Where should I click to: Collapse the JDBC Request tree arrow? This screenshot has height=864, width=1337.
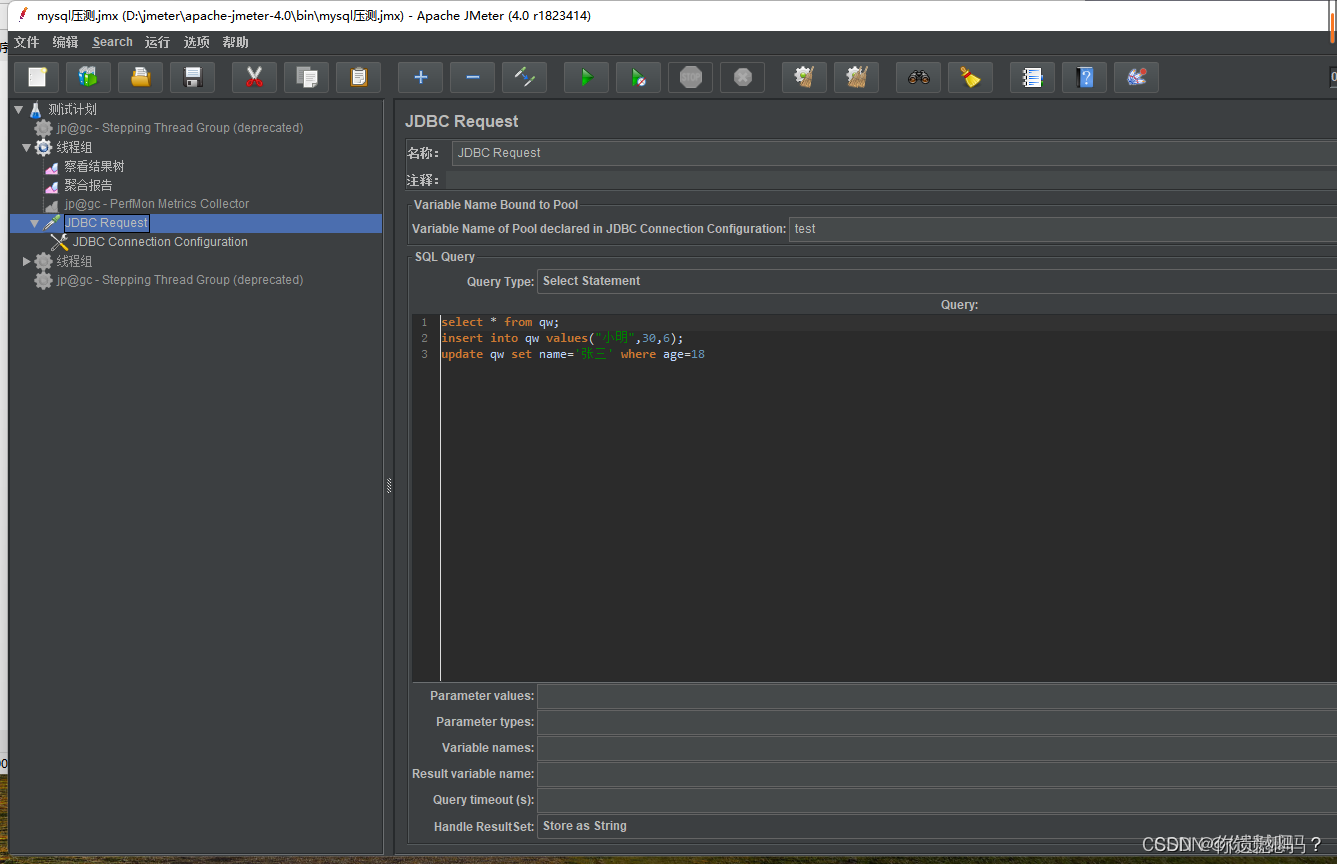35,223
